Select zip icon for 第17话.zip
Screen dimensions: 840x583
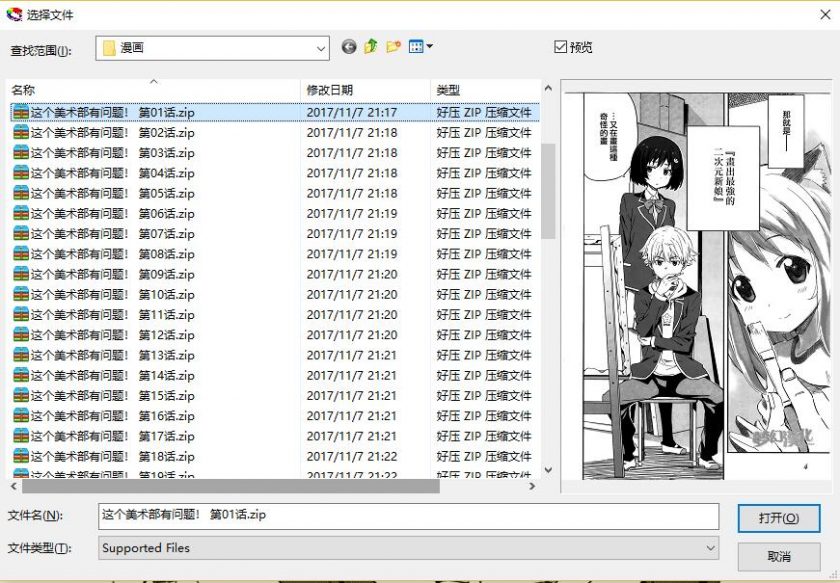pyautogui.click(x=21, y=436)
